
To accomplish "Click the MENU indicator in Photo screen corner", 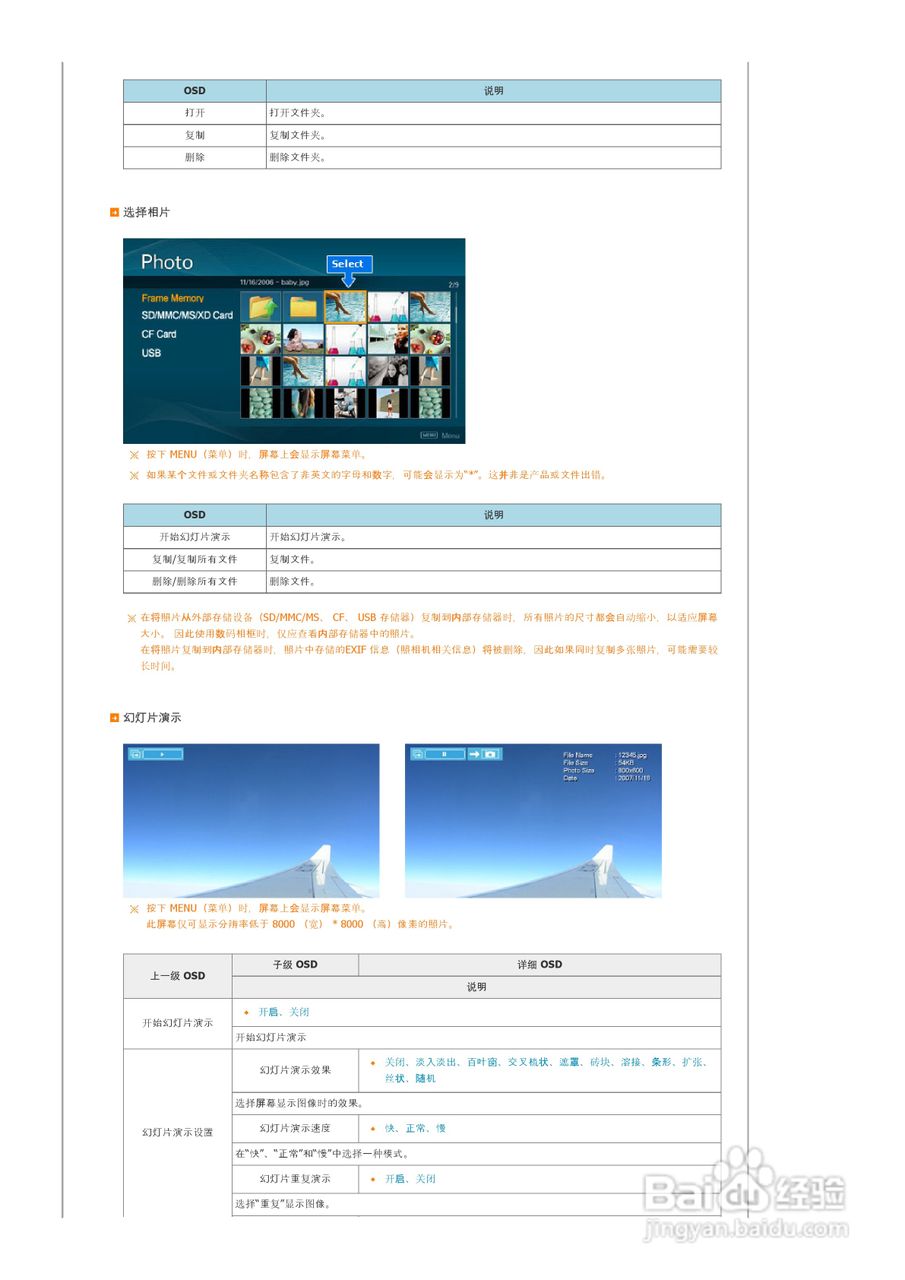I will (x=429, y=434).
